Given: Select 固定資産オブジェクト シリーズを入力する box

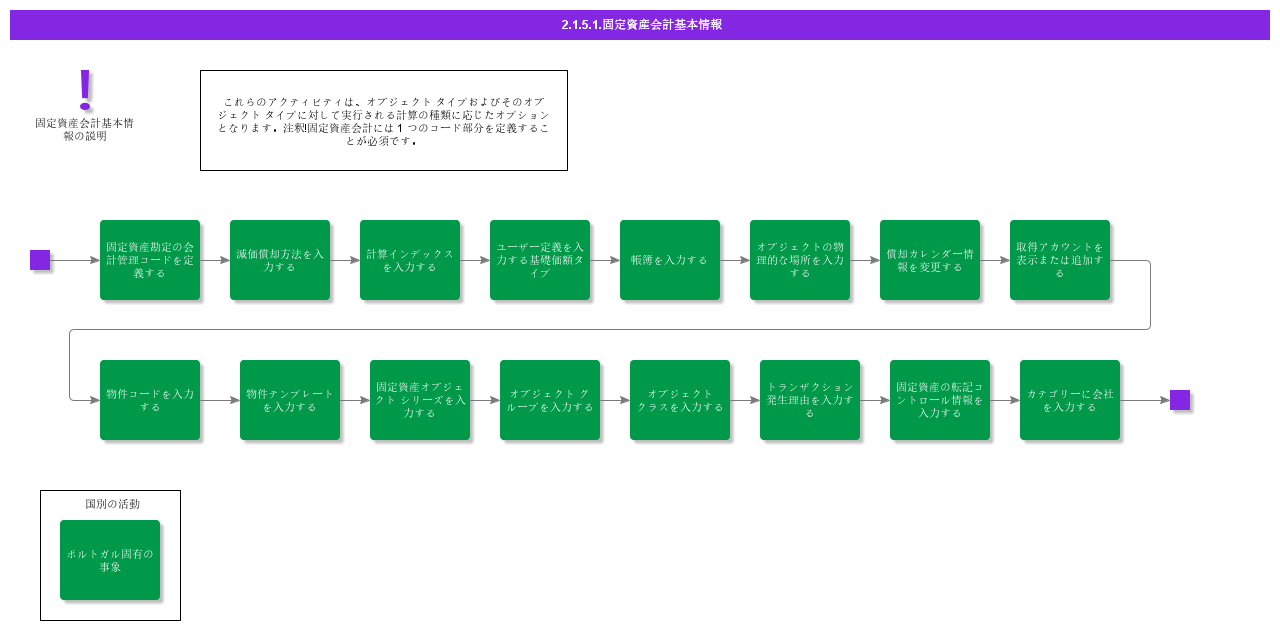Looking at the screenshot, I should click(420, 400).
